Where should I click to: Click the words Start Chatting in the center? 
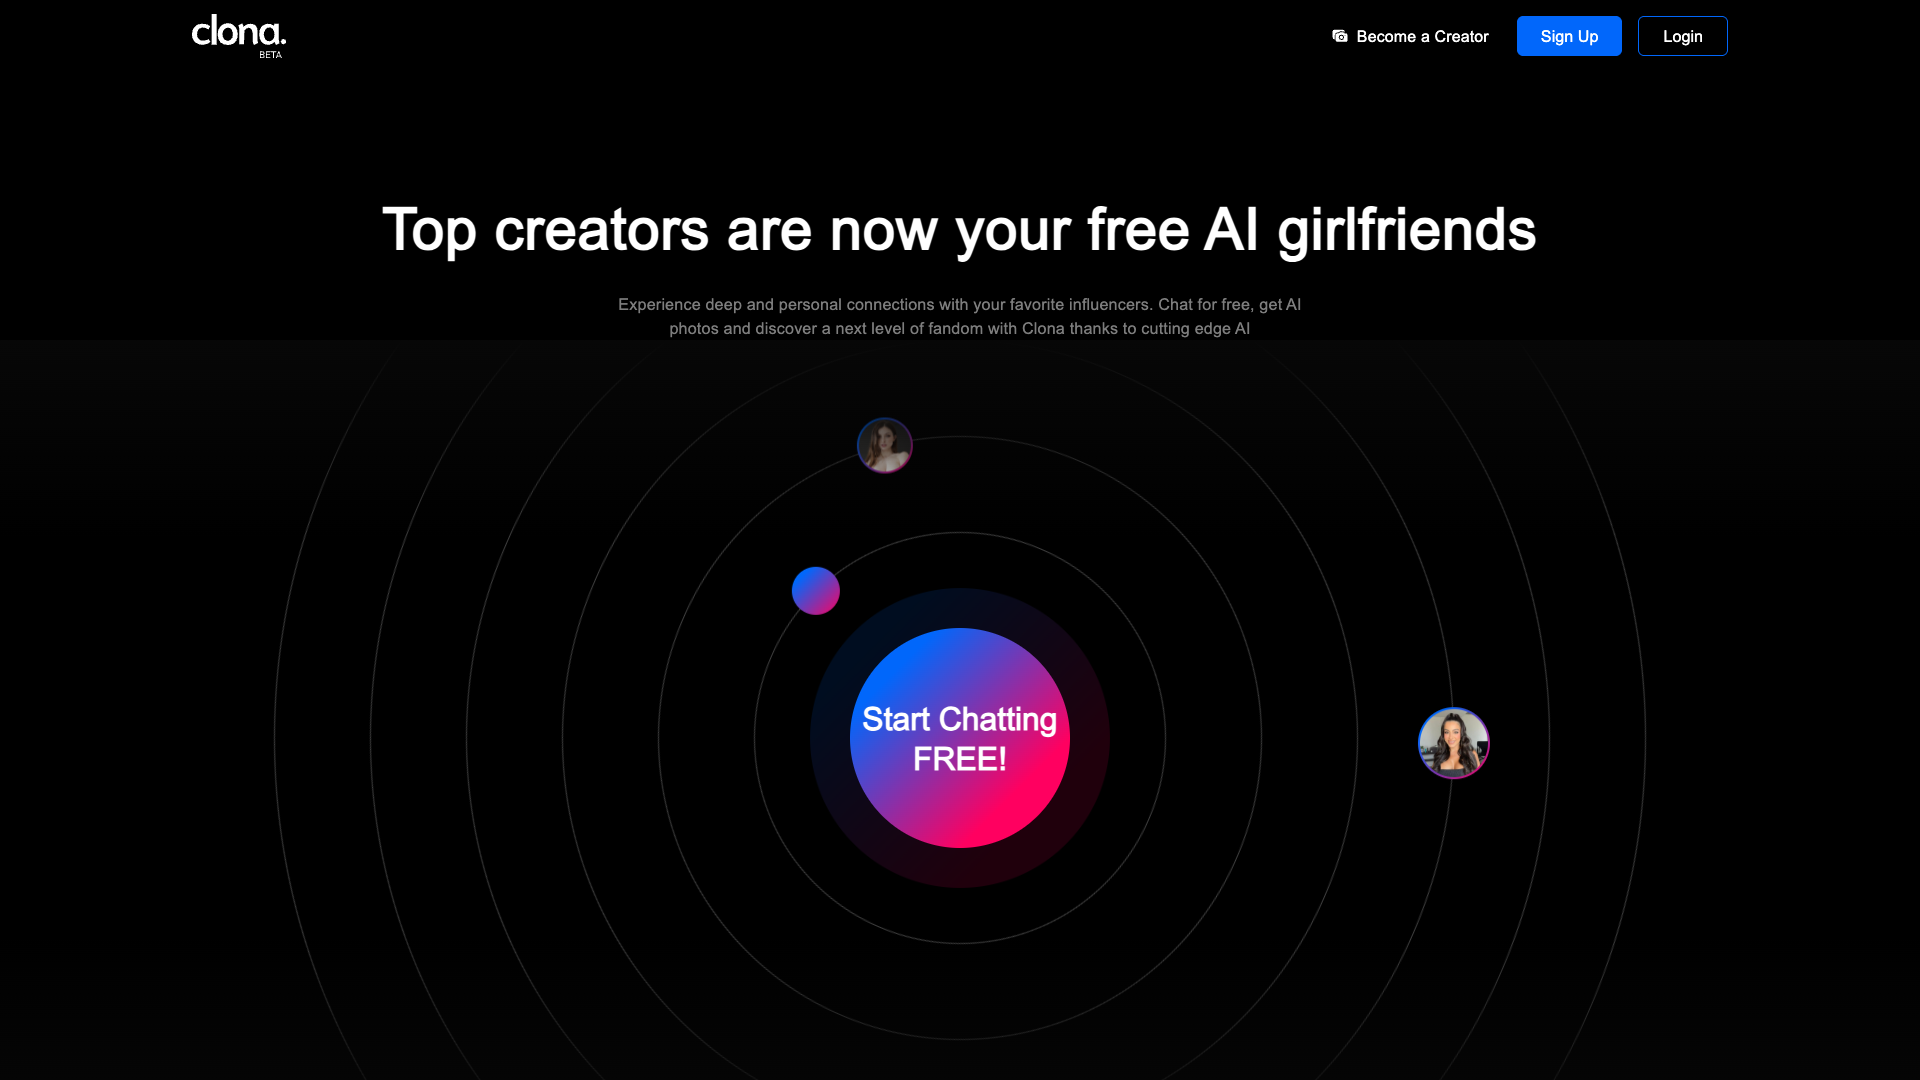pyautogui.click(x=959, y=719)
